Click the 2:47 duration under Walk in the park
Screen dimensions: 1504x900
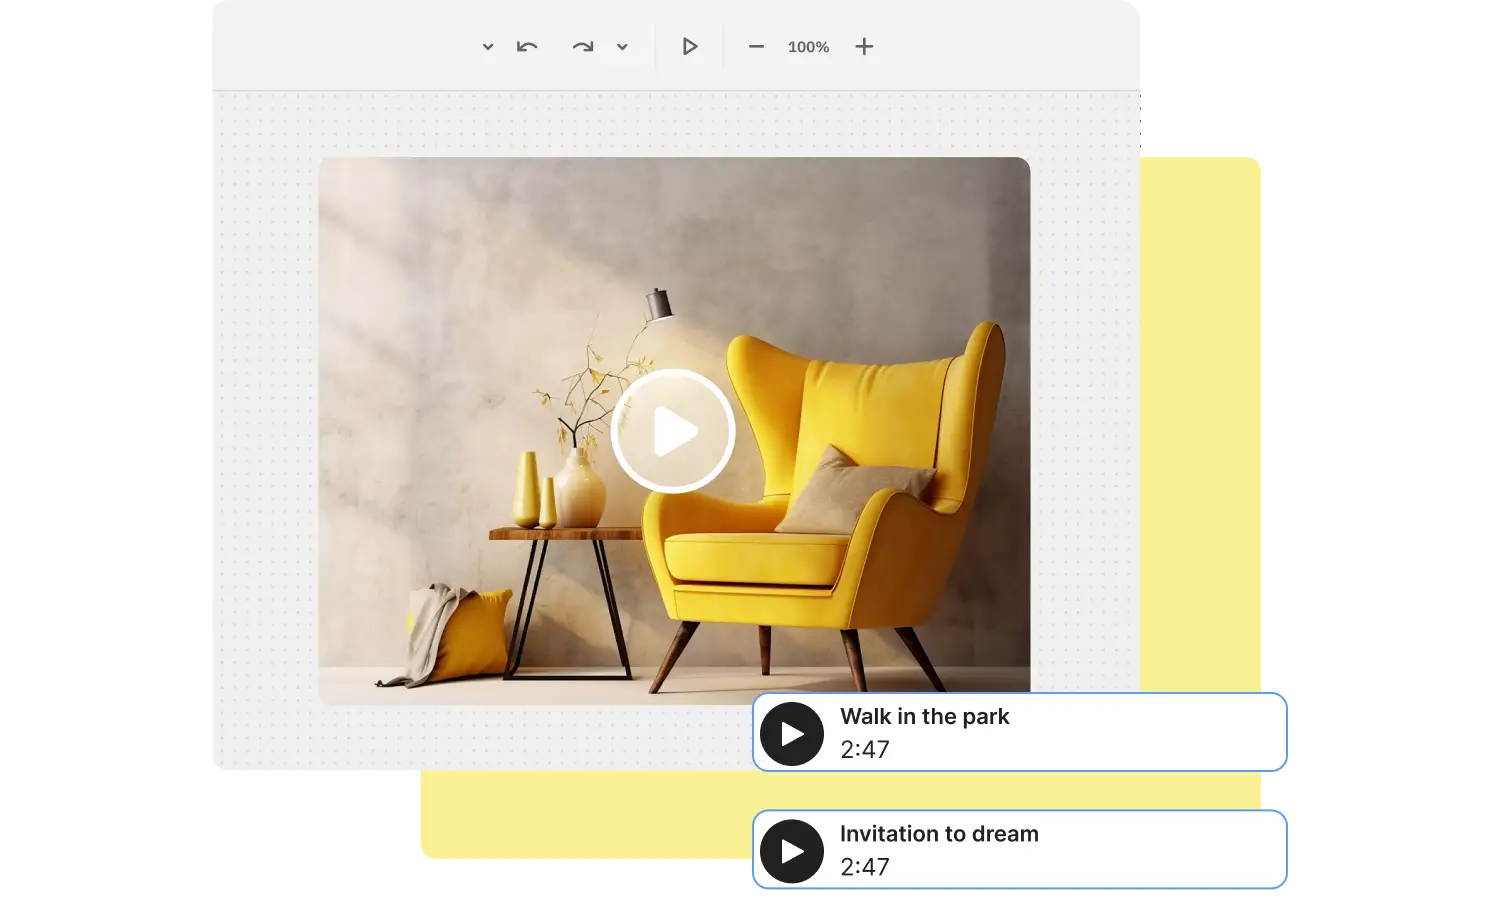(x=866, y=749)
